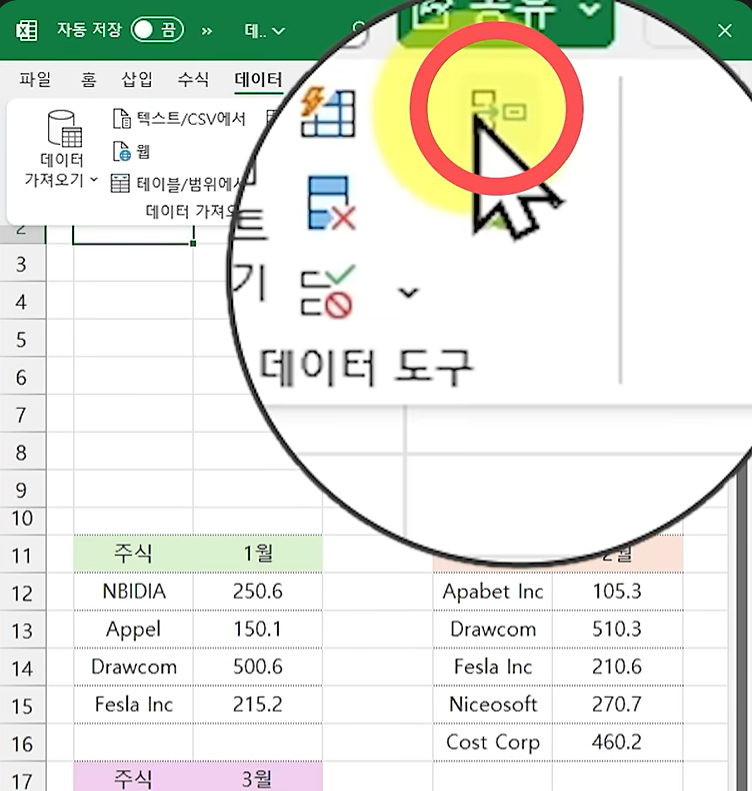The image size is (752, 791).
Task: Select the Niceosoft cell
Action: pos(493,705)
